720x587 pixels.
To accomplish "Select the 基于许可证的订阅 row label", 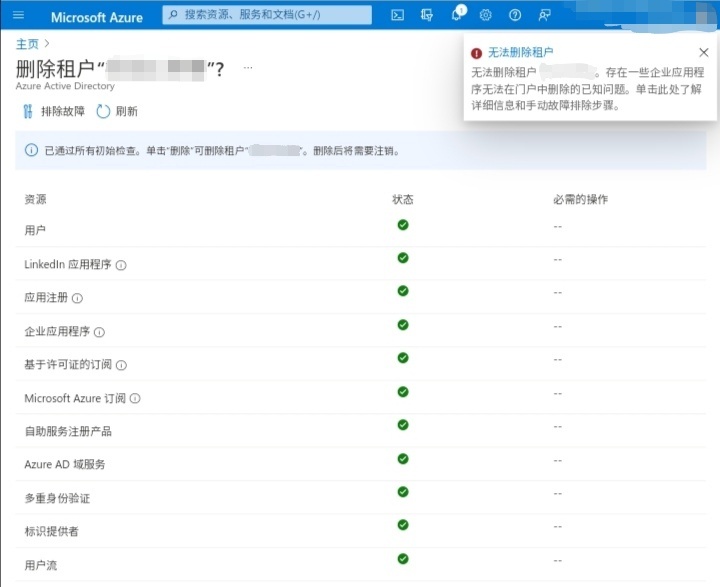I will tap(68, 364).
